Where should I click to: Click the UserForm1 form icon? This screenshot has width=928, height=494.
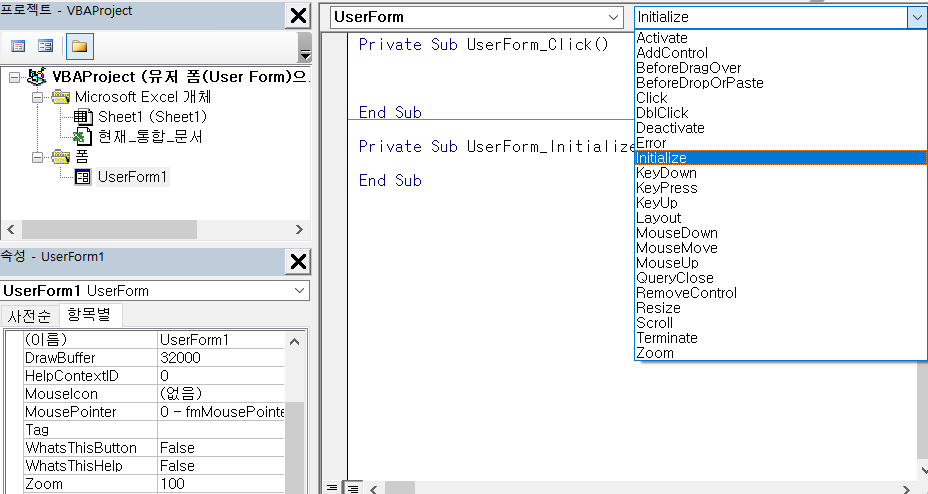click(83, 177)
